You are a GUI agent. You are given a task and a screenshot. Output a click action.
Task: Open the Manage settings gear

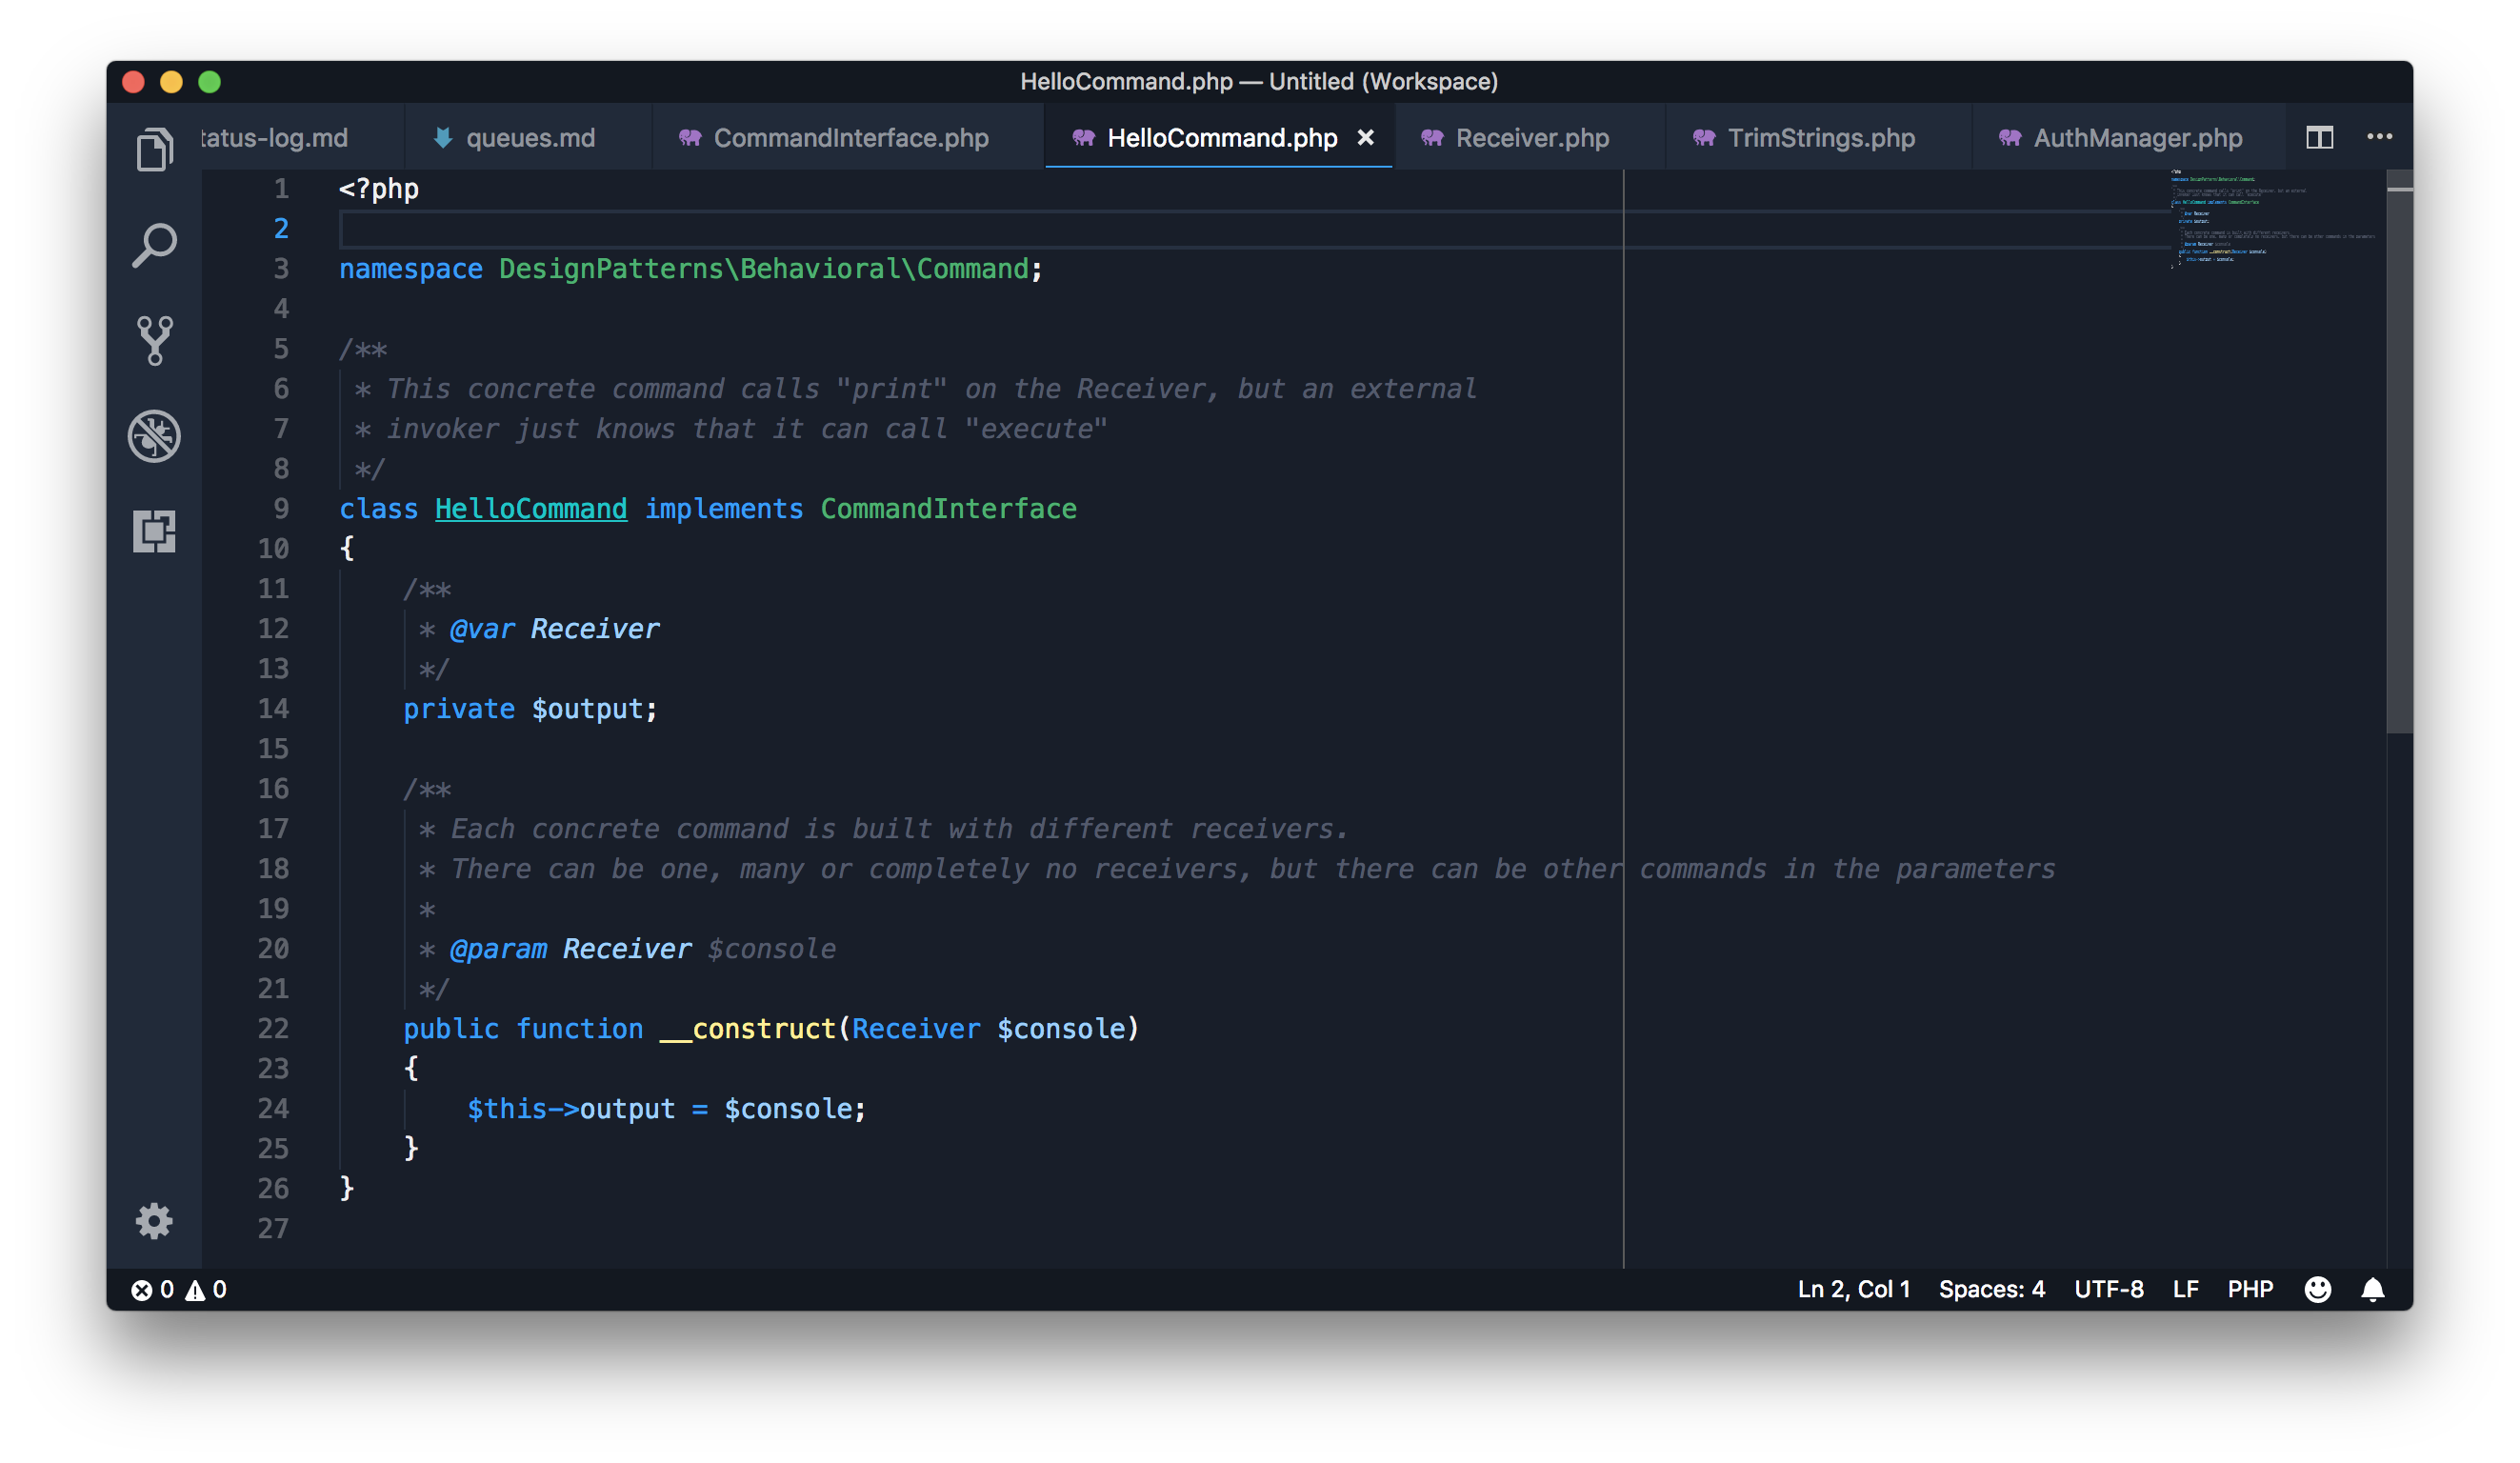click(154, 1221)
